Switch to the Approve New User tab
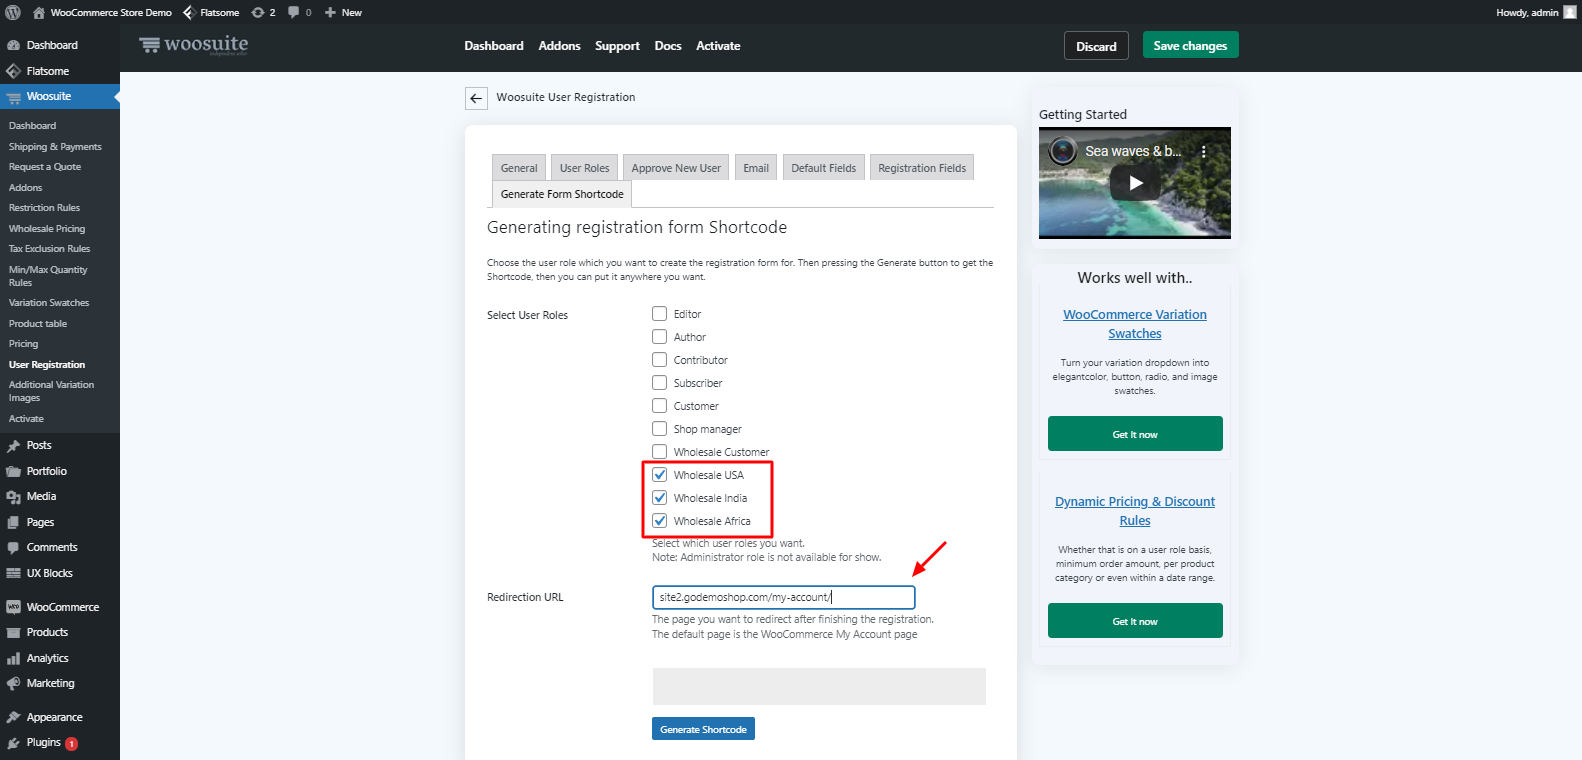Screen dimensions: 1582x760 click(676, 168)
